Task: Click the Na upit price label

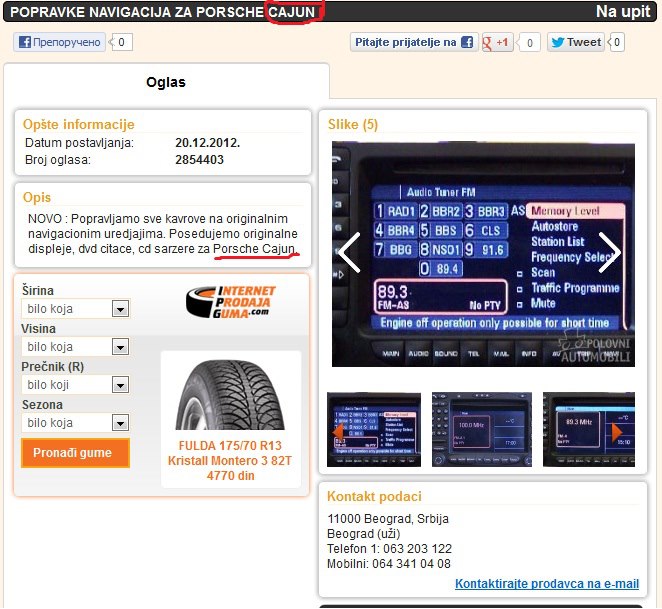Action: [x=623, y=11]
